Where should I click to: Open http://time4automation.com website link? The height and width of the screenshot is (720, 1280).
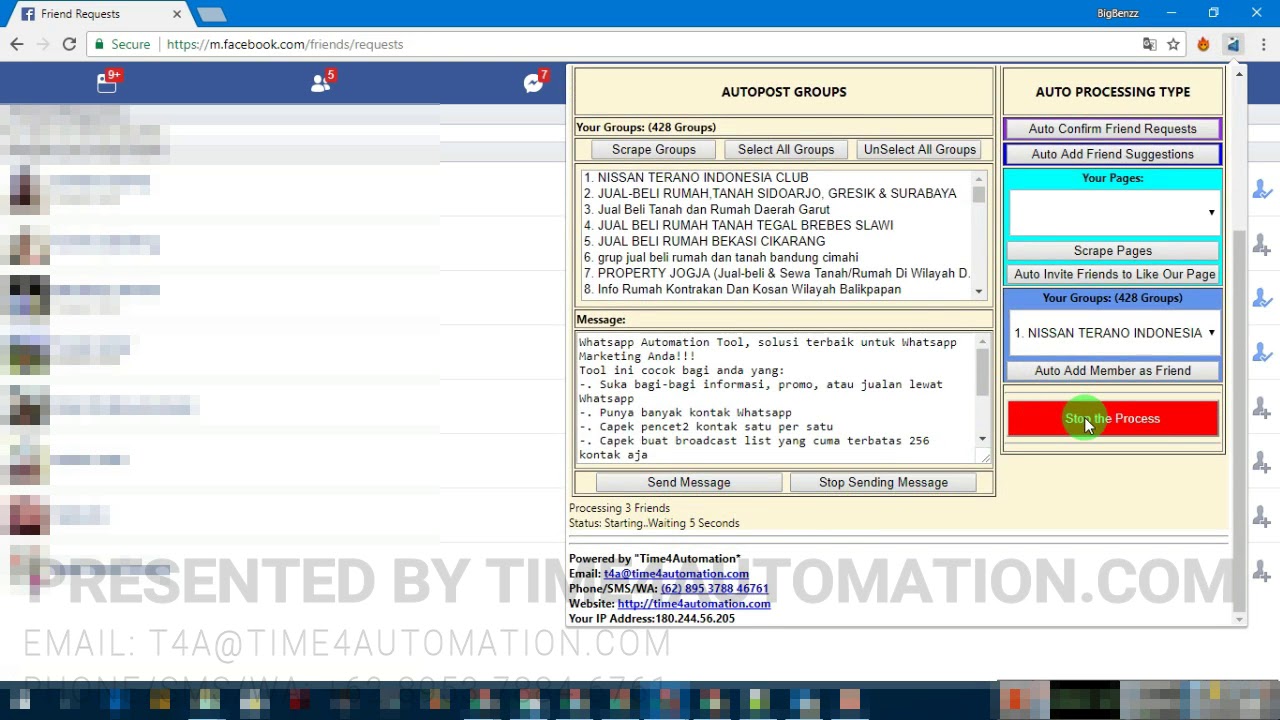[x=694, y=604]
